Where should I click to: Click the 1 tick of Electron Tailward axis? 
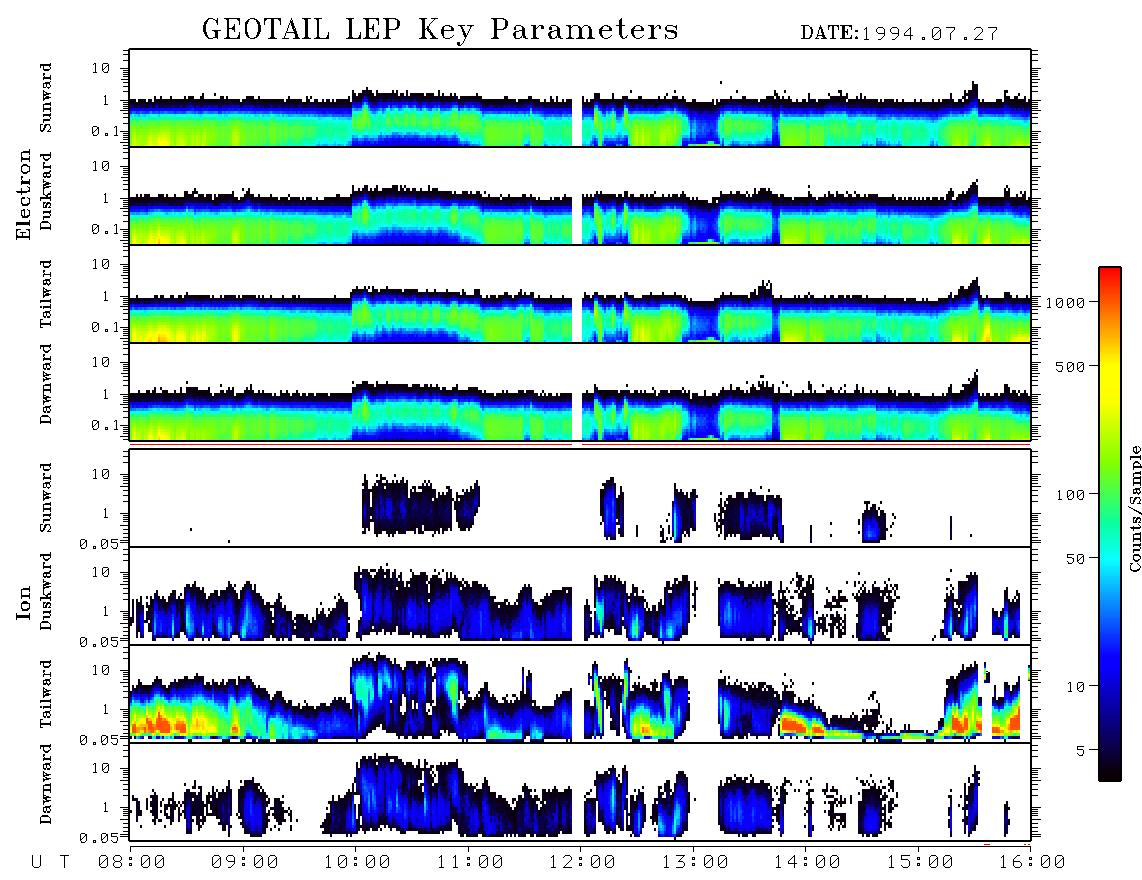[105, 296]
